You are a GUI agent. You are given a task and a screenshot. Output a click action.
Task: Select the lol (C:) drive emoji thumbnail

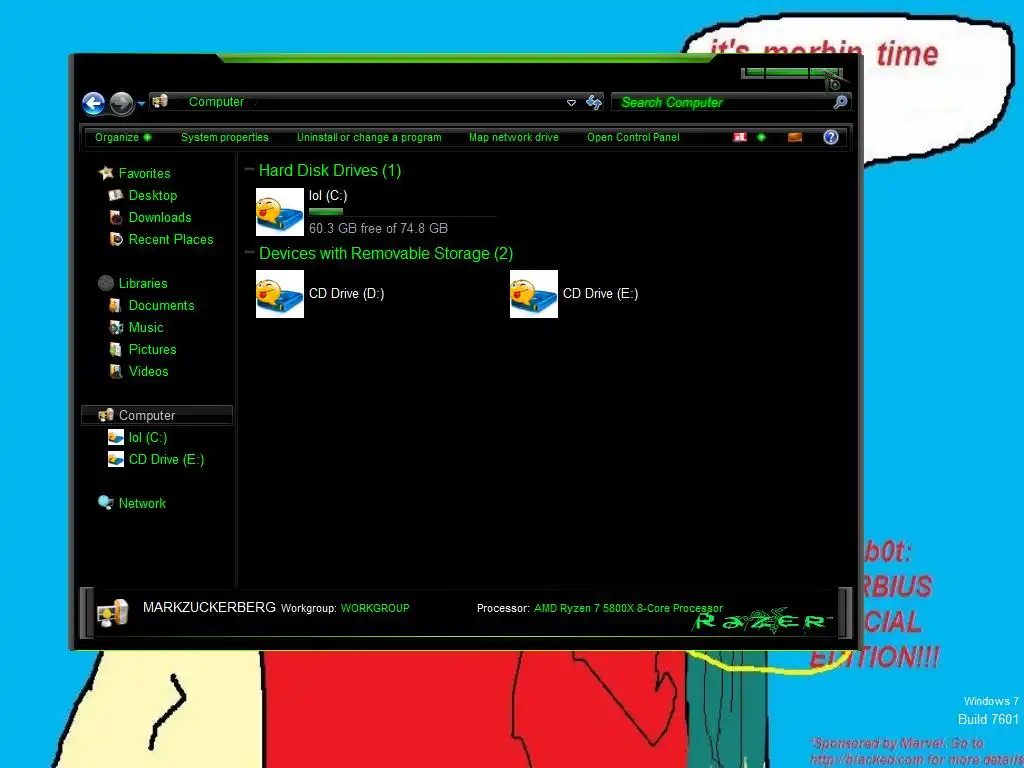(x=280, y=212)
